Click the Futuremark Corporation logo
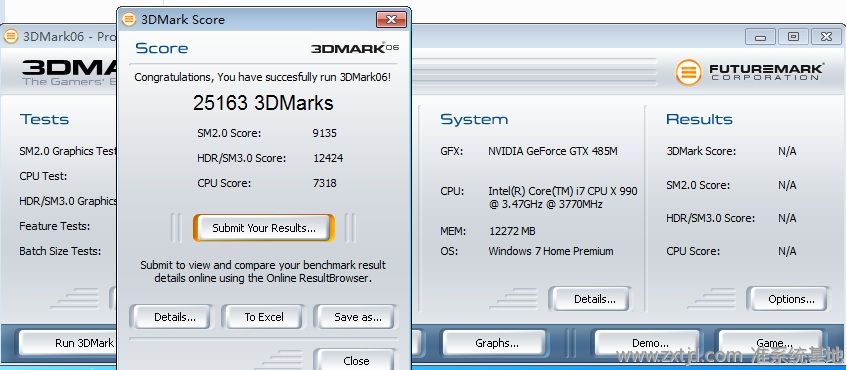This screenshot has height=370, width=847. click(x=750, y=72)
